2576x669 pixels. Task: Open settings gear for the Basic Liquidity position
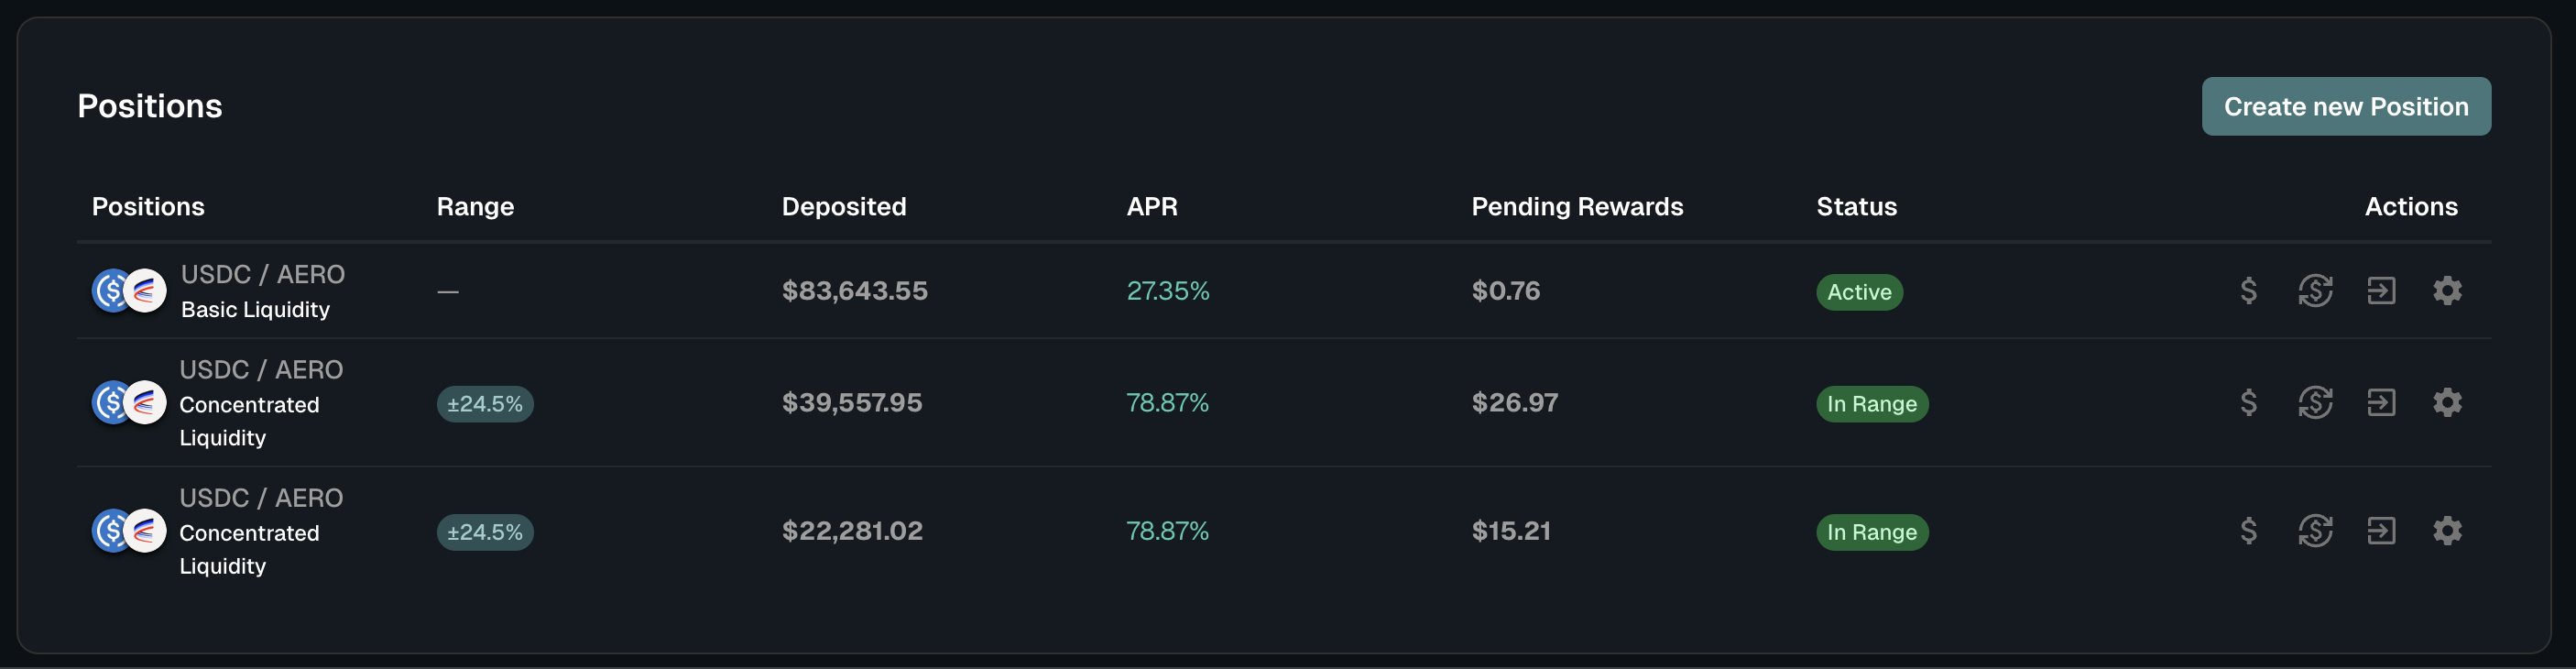pos(2447,291)
